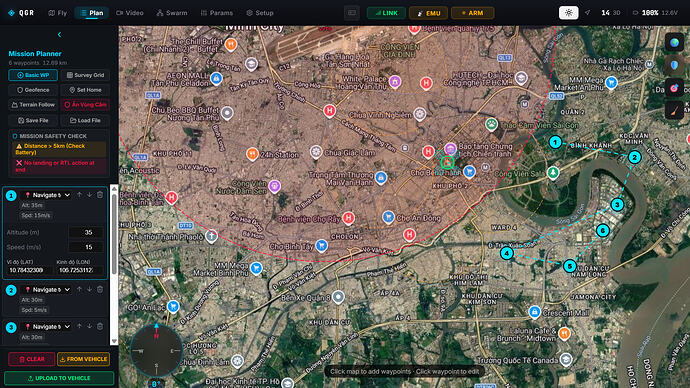Click the broom clear-trail icon
Image resolution: width=690 pixels, height=388 pixels.
(674, 111)
